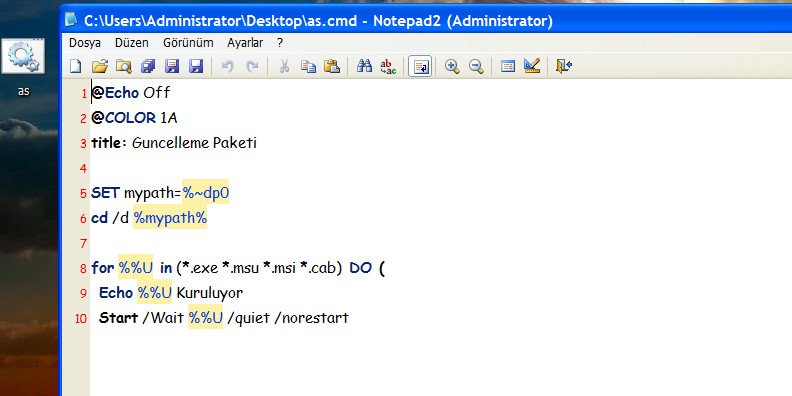
Task: Click 'Start' keyword on line 10
Action: (119, 318)
